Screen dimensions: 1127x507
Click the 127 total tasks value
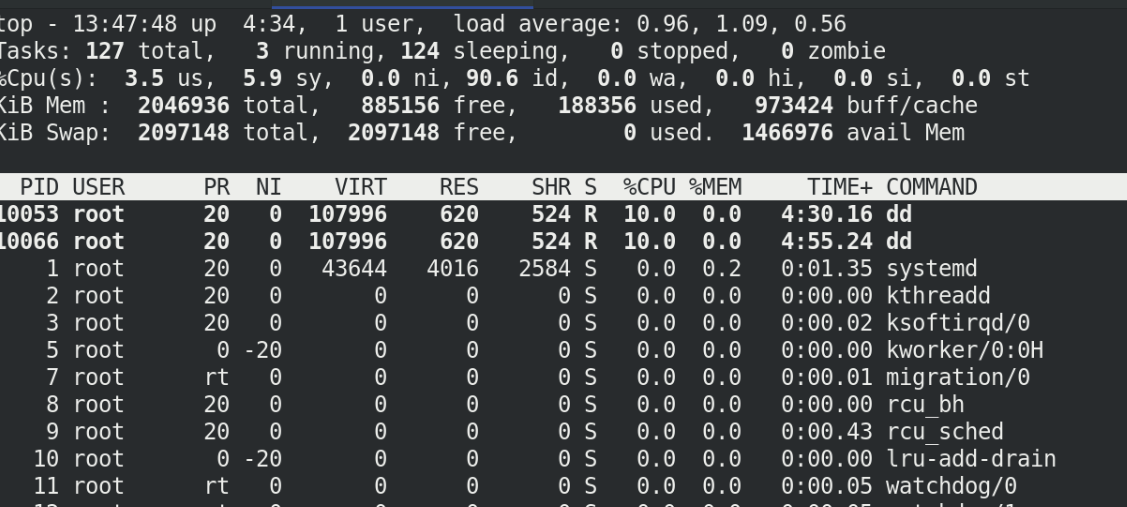point(105,51)
